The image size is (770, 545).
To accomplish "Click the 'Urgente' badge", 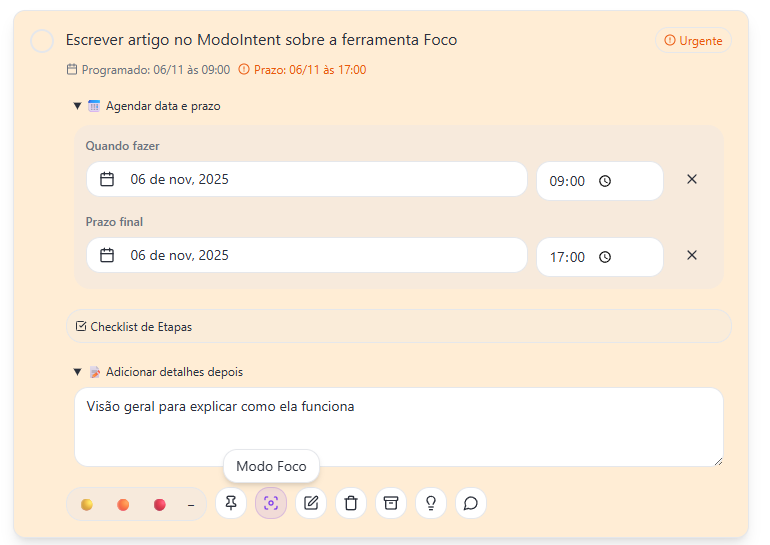I will [693, 41].
